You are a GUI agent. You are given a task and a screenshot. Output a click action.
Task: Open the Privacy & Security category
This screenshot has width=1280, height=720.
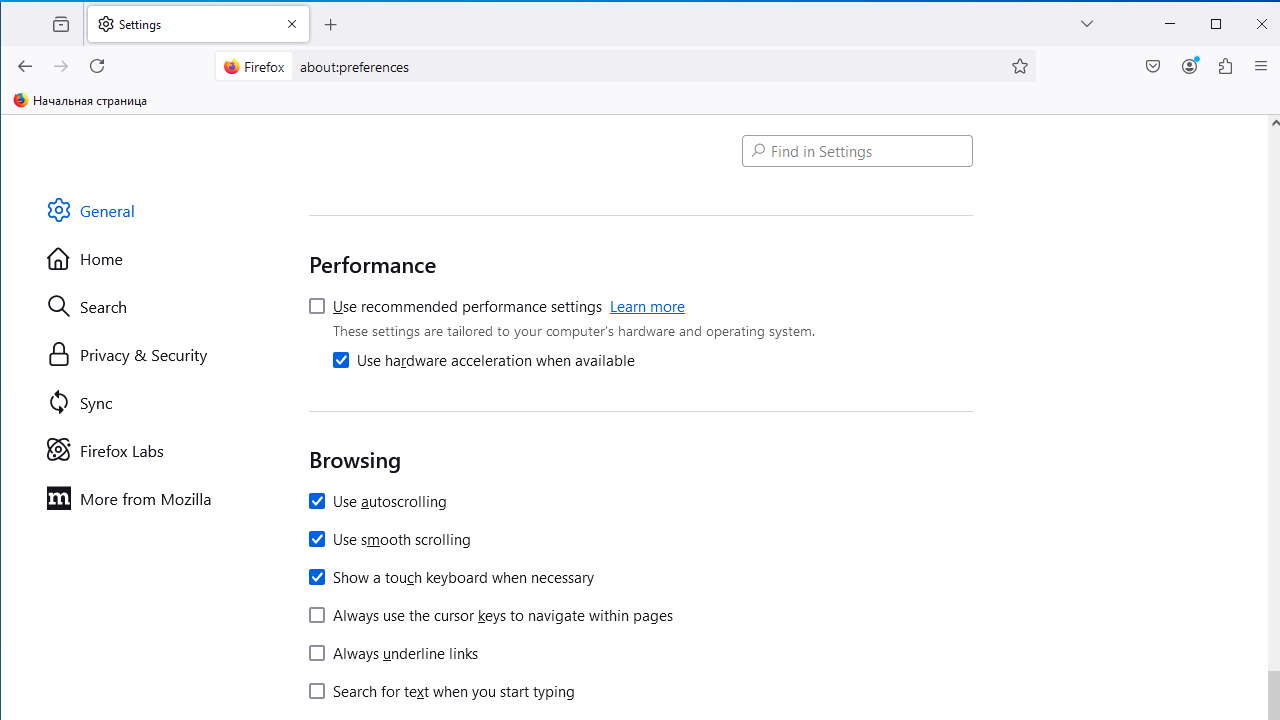tap(143, 355)
